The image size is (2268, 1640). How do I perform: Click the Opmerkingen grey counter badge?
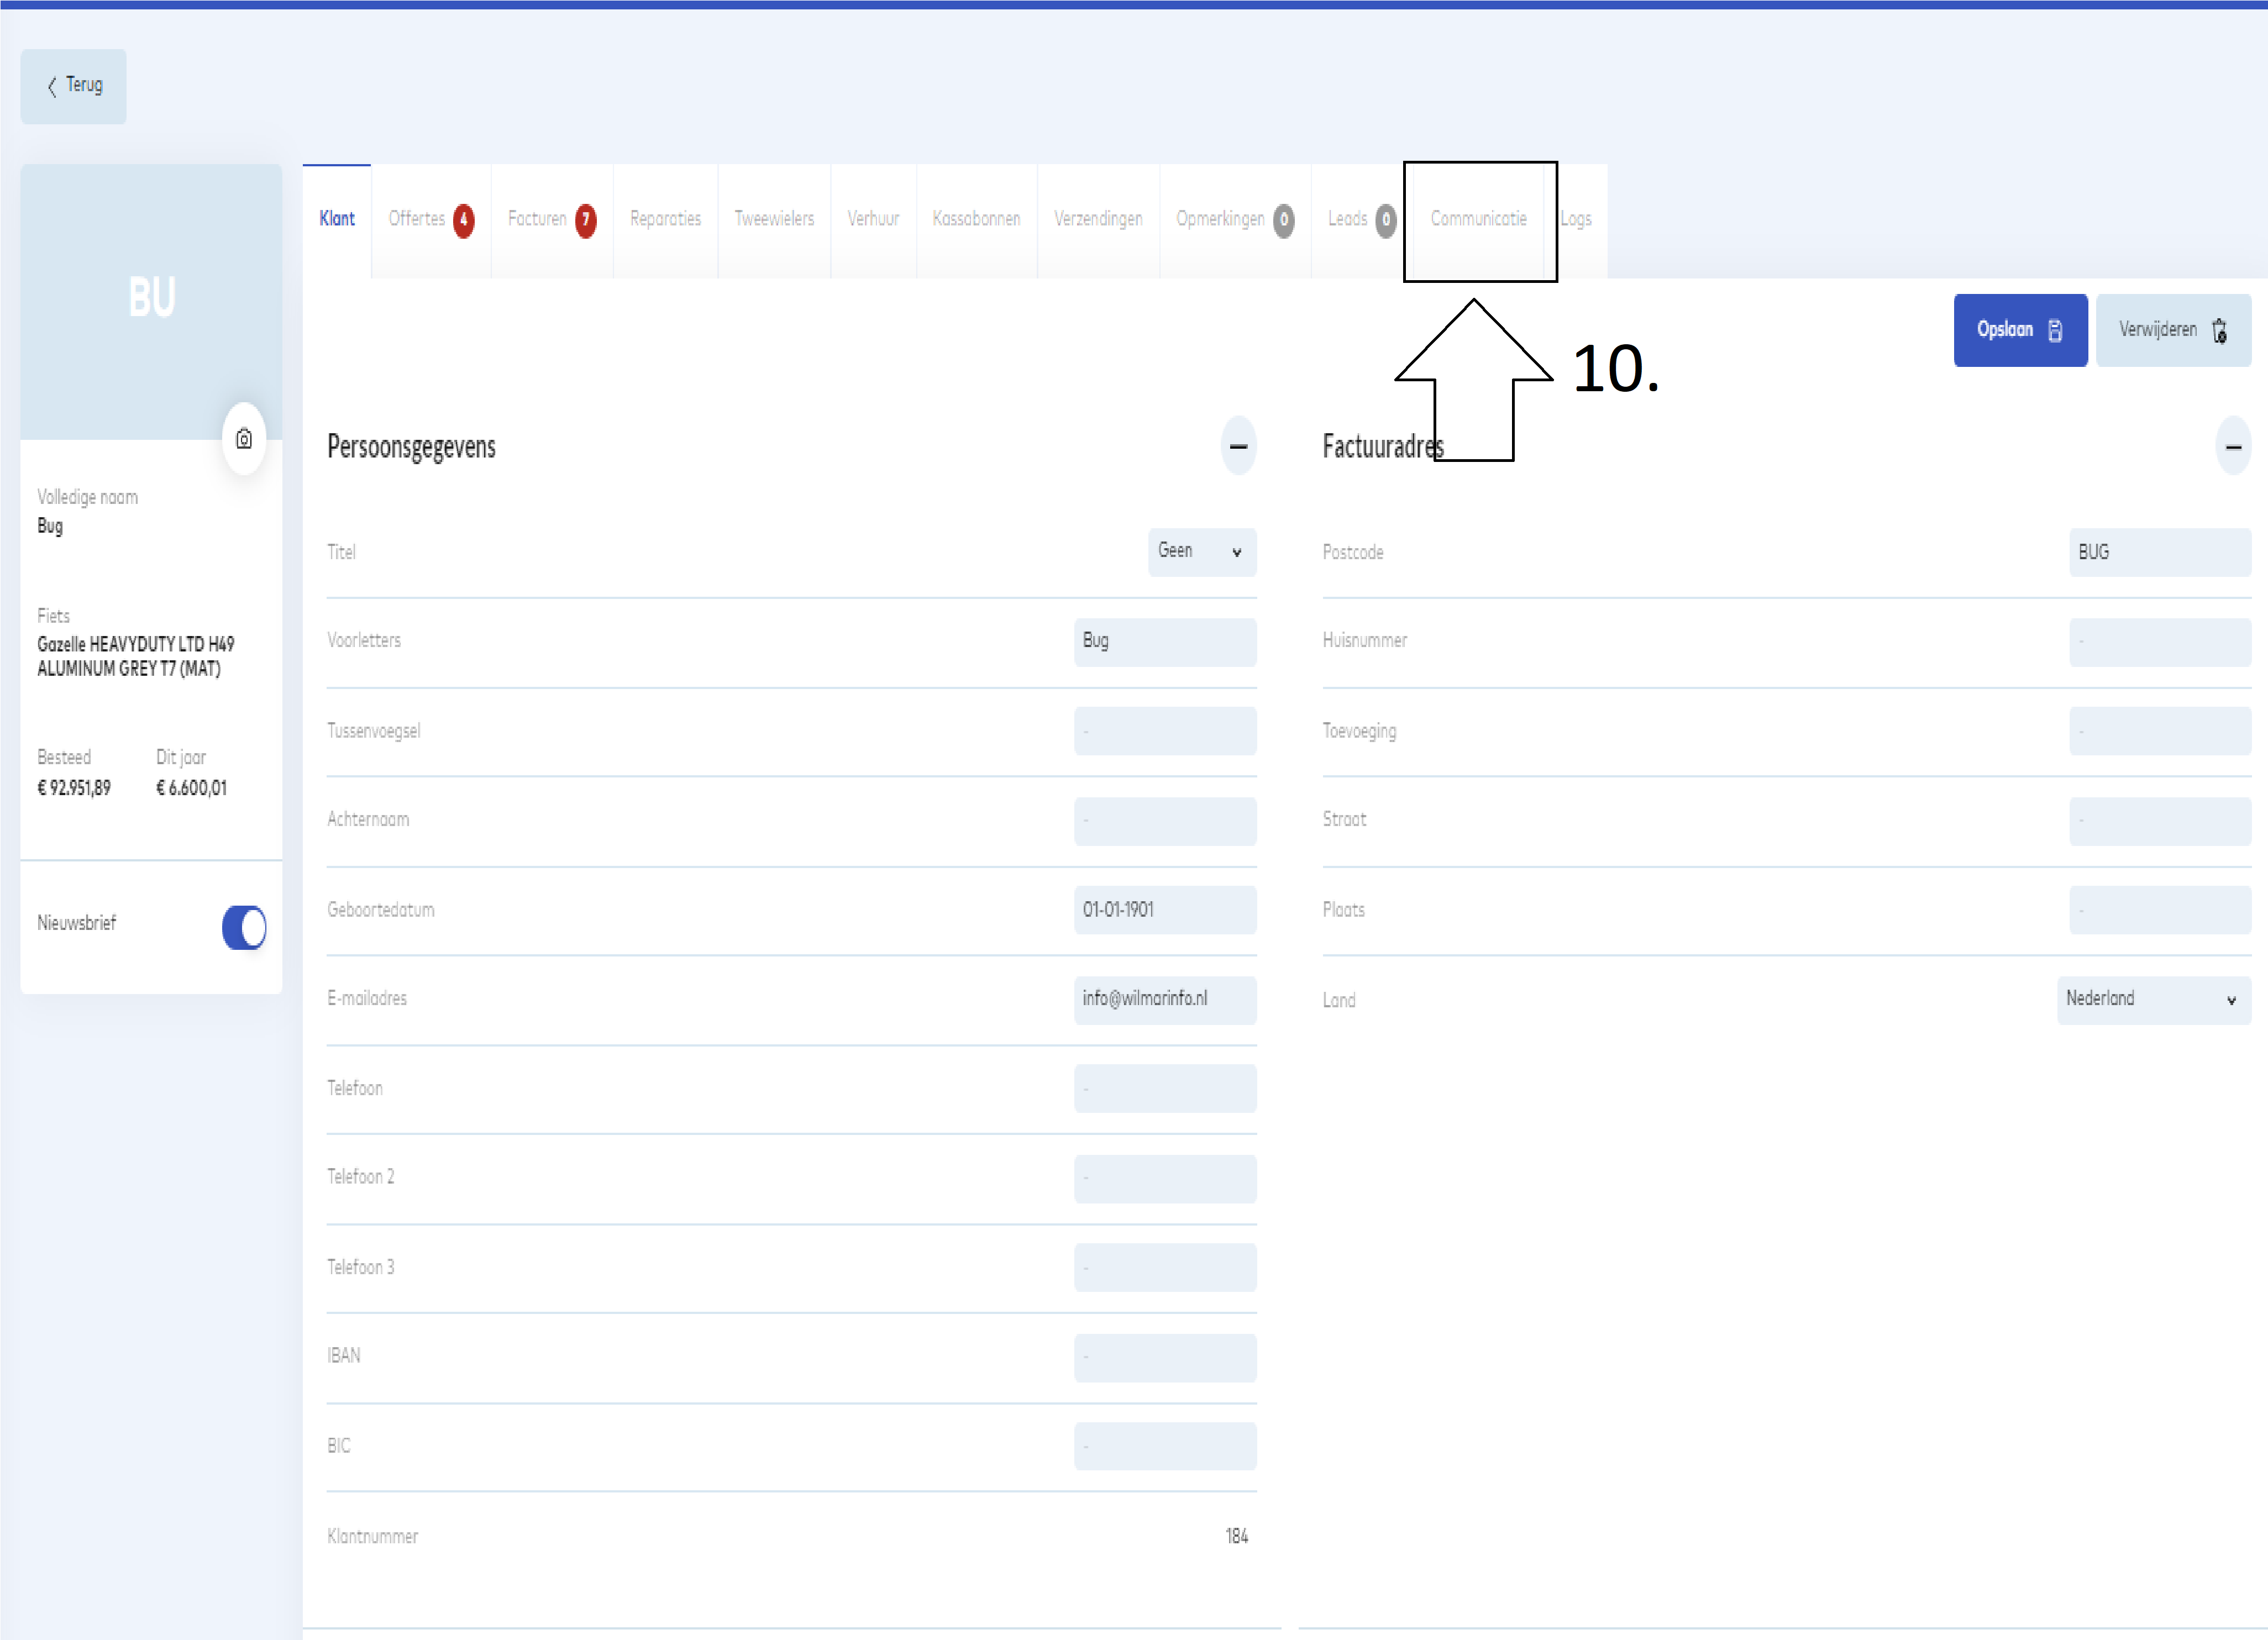(x=1284, y=220)
